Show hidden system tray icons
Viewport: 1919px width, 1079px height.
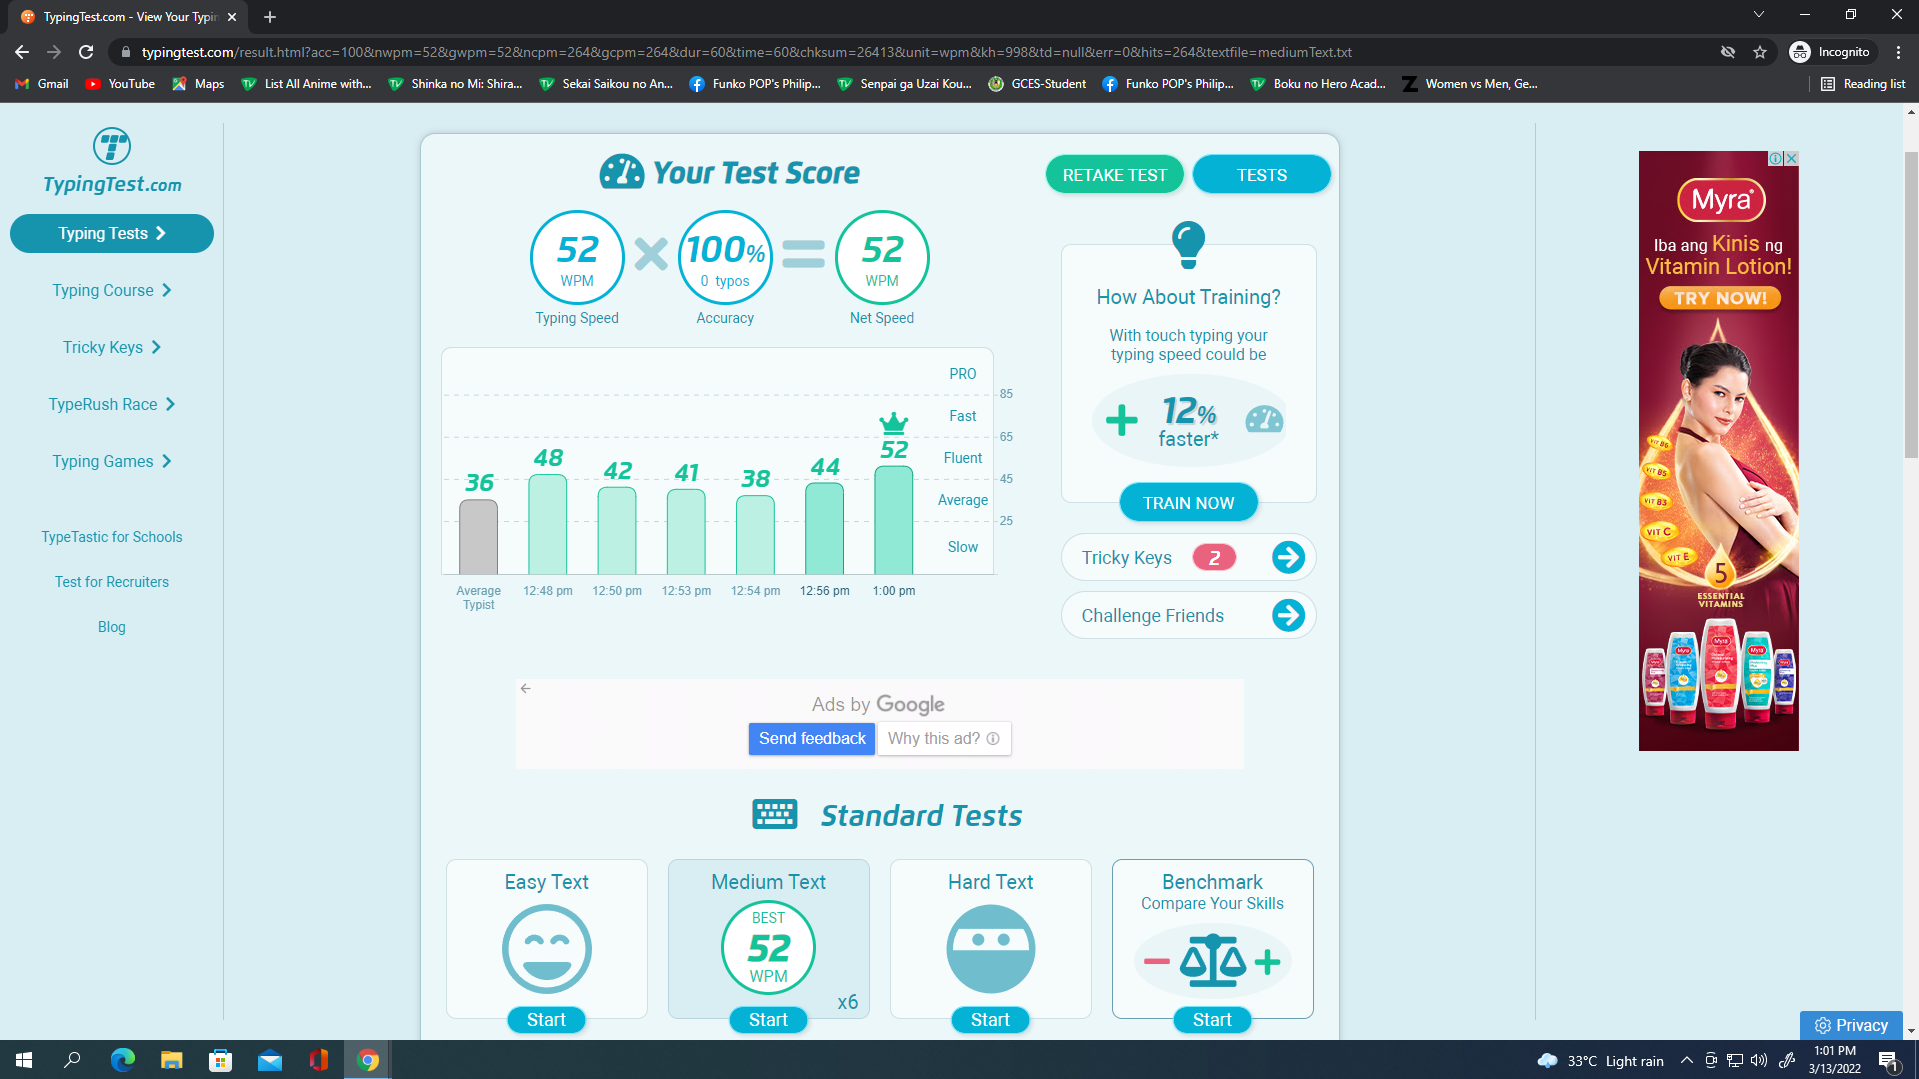[x=1686, y=1060]
